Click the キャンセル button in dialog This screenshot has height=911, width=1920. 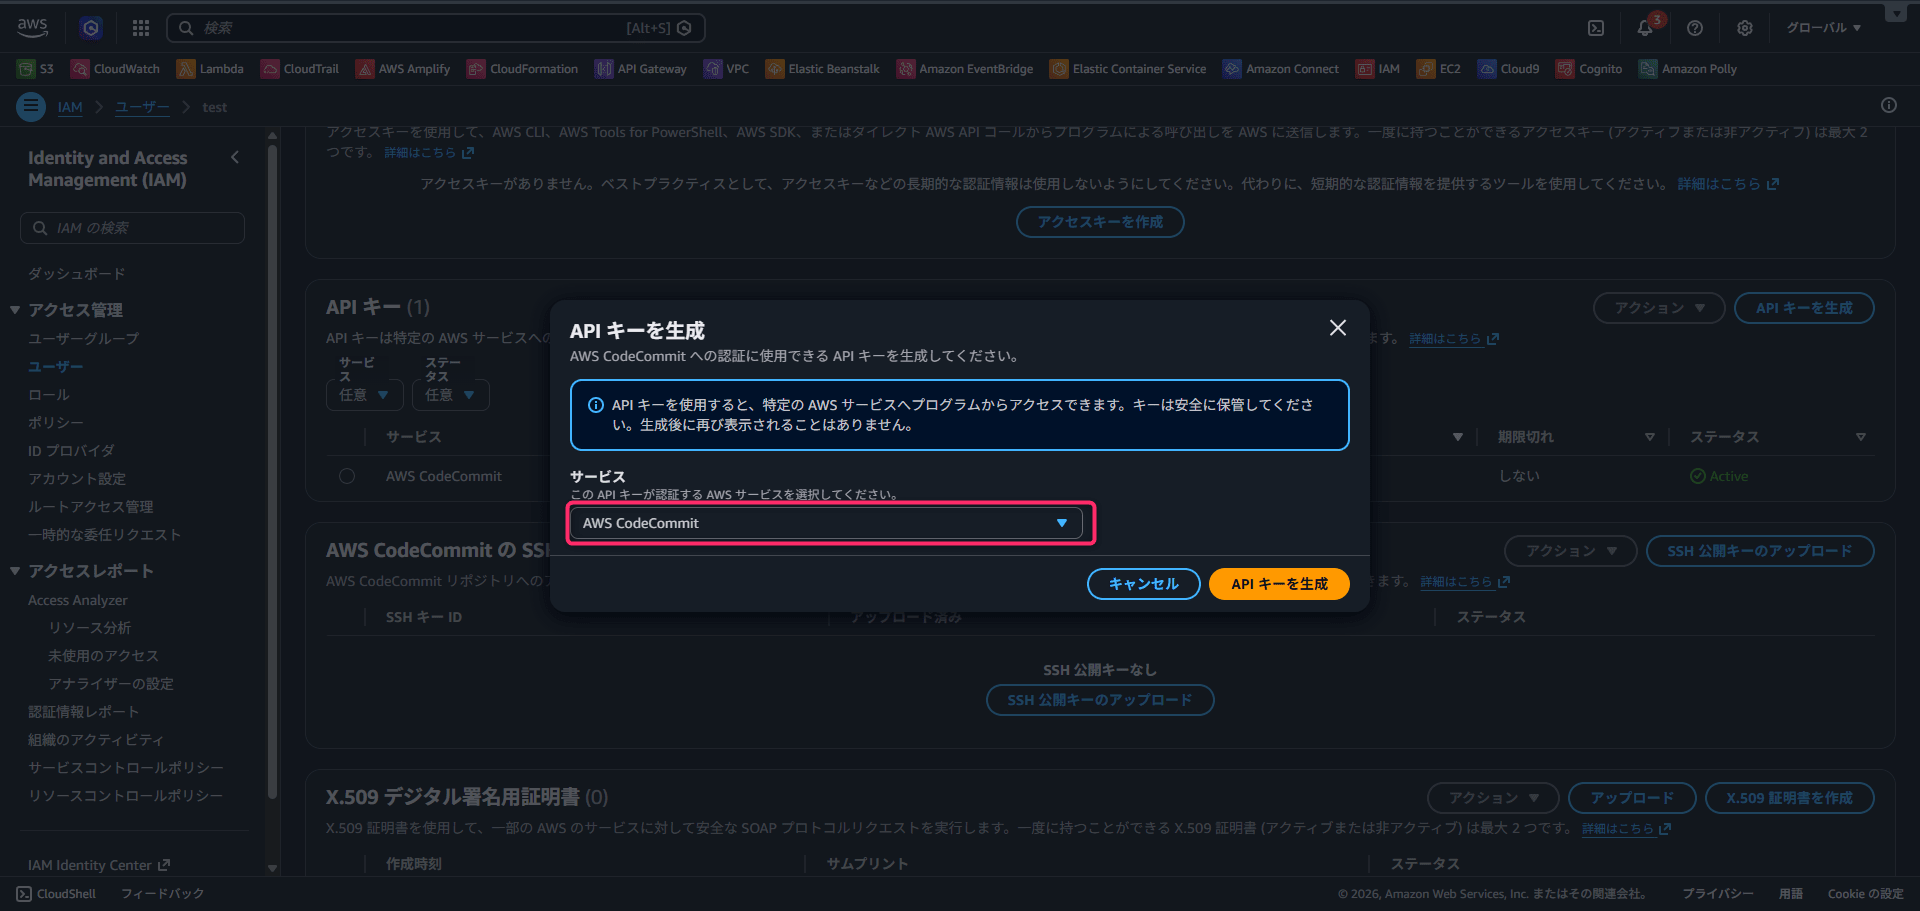coord(1143,584)
